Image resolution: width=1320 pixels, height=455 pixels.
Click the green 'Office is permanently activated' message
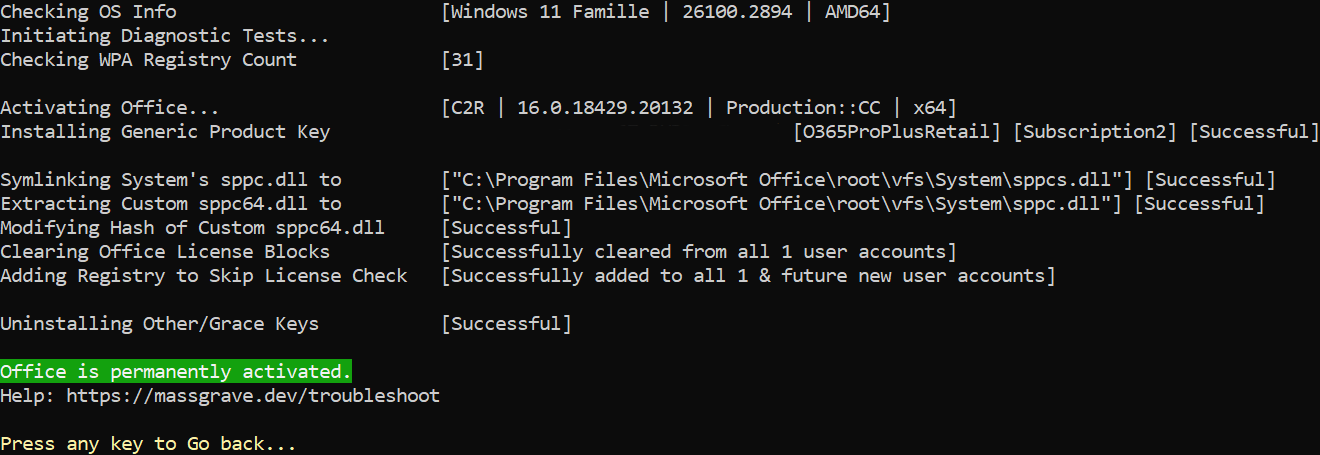[x=176, y=372]
